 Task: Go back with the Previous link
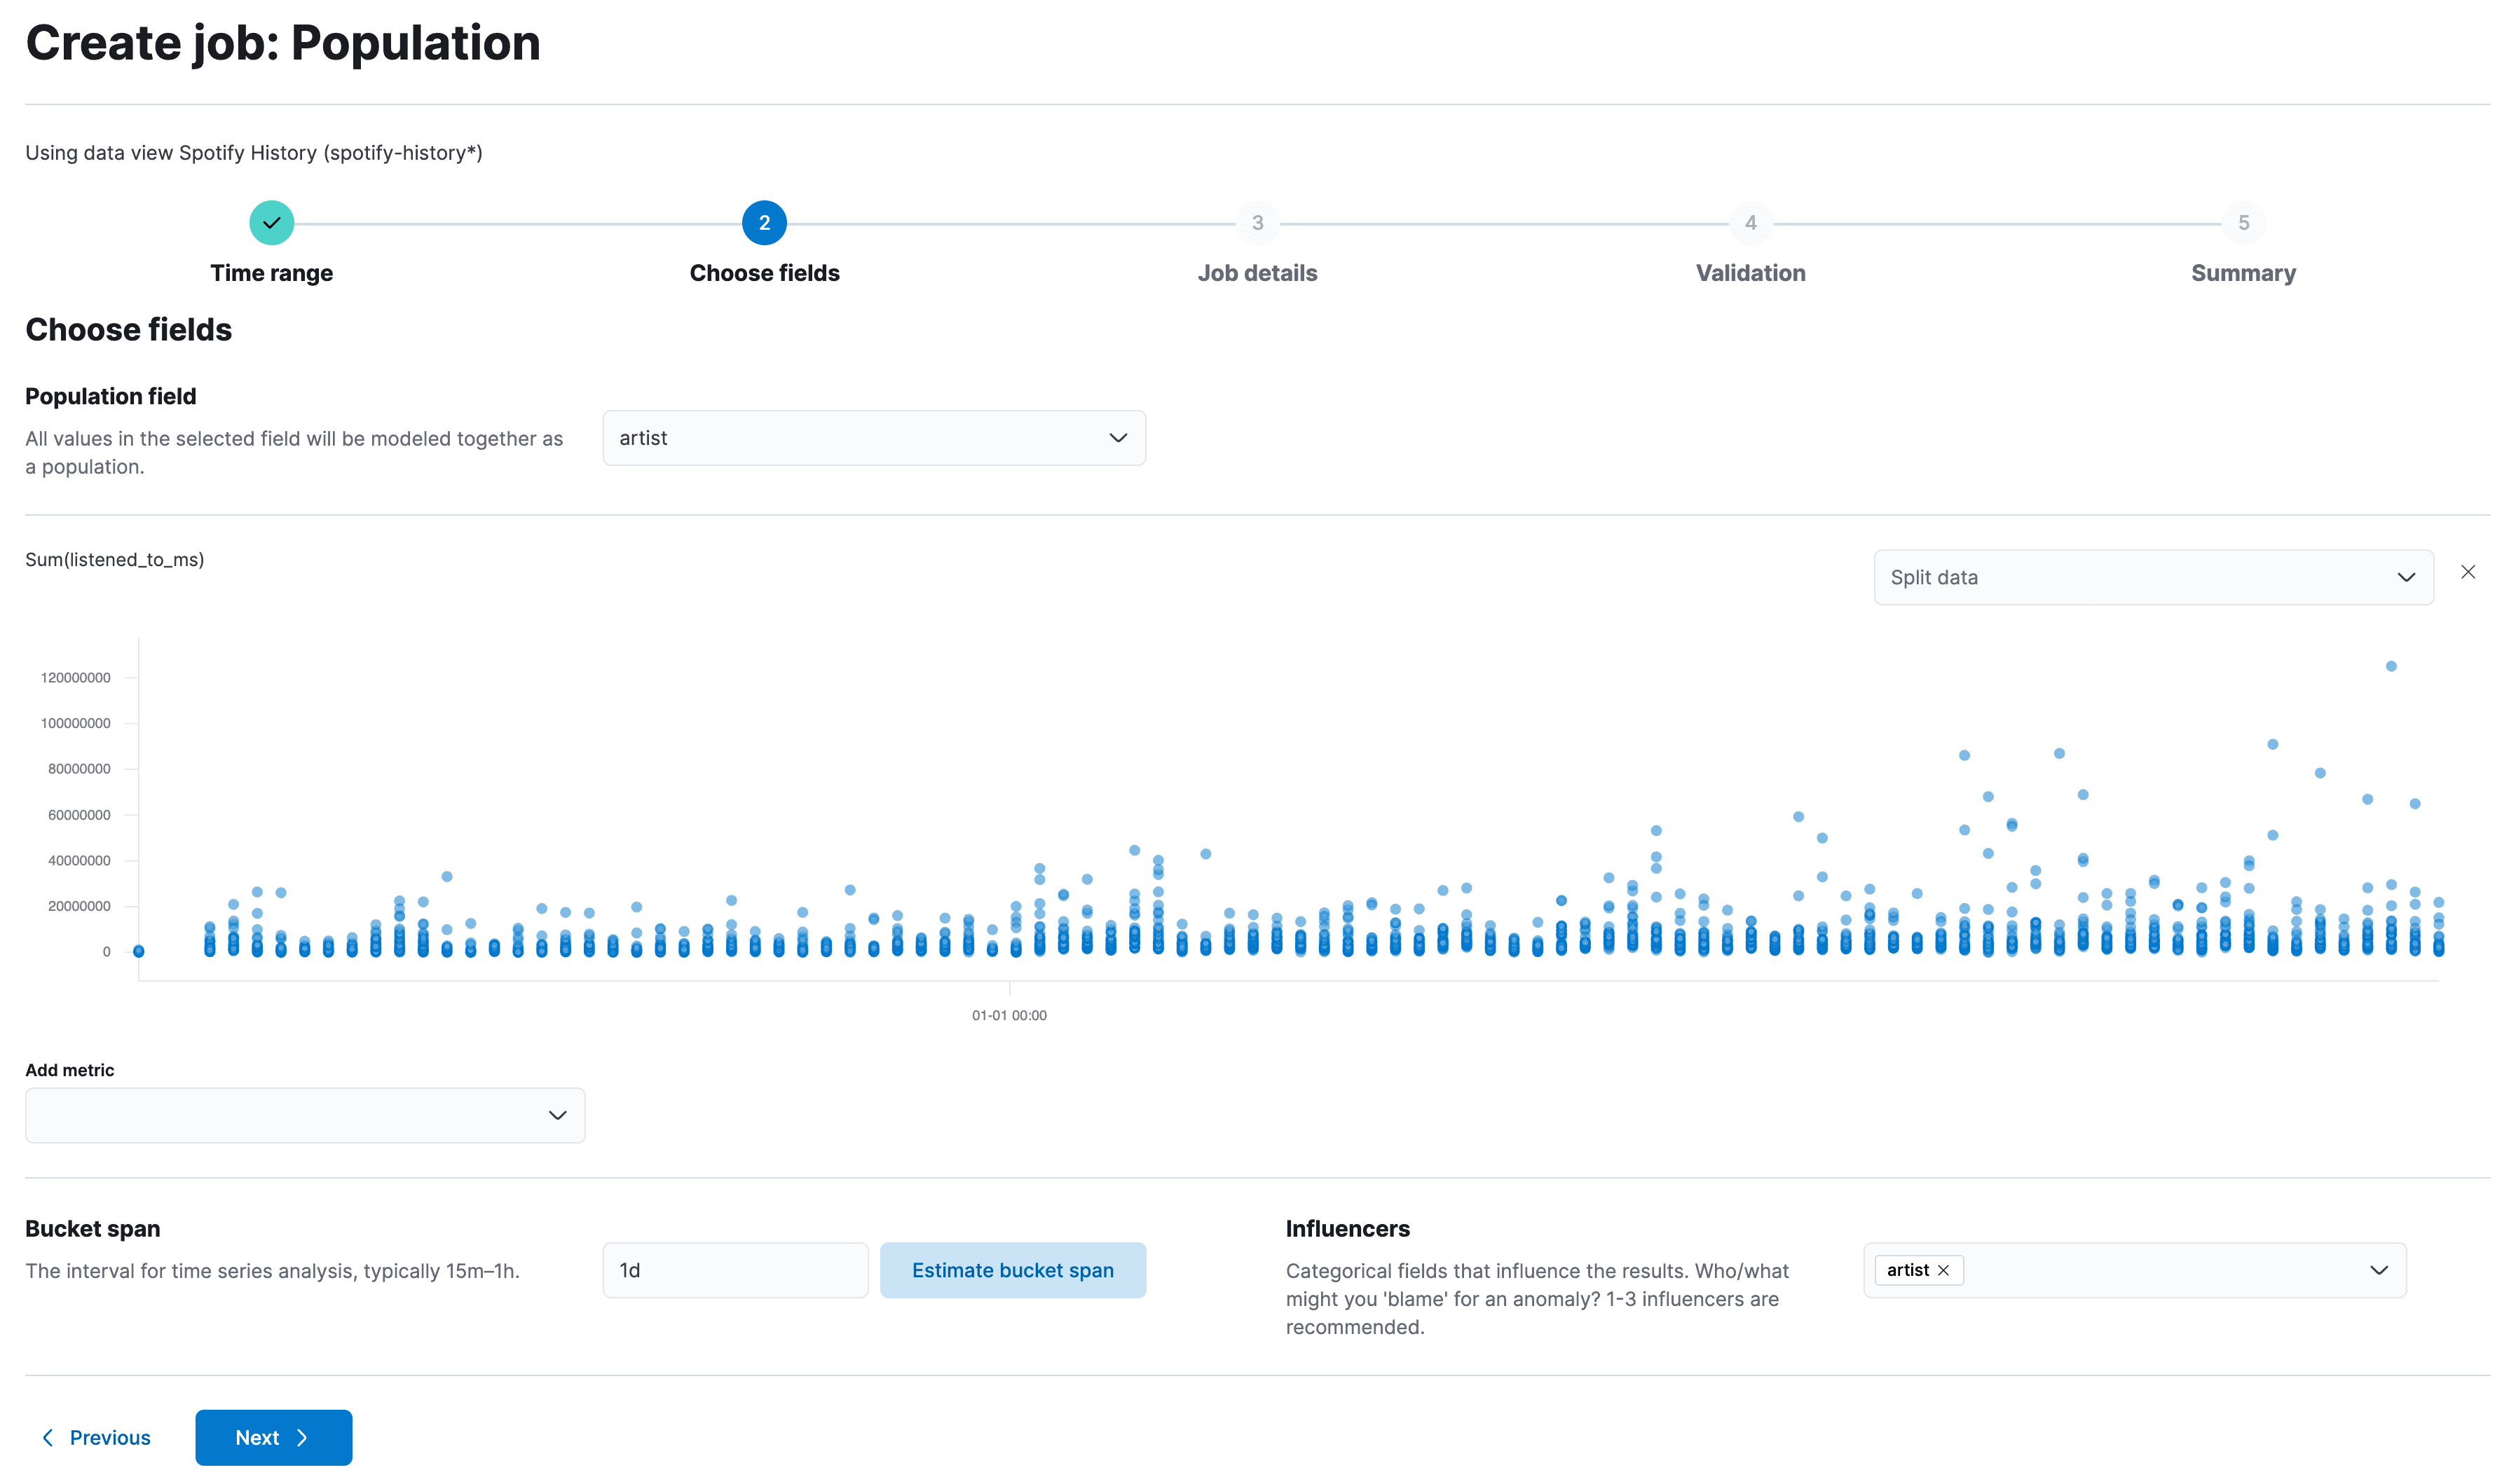(110, 1438)
